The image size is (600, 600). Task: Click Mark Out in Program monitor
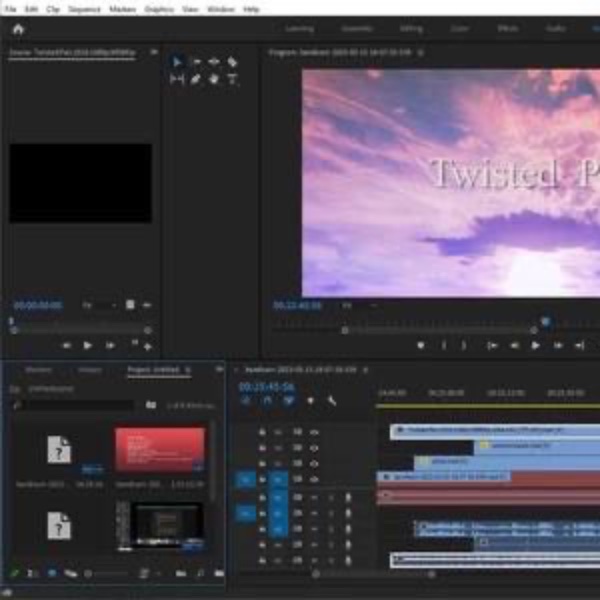tap(463, 346)
